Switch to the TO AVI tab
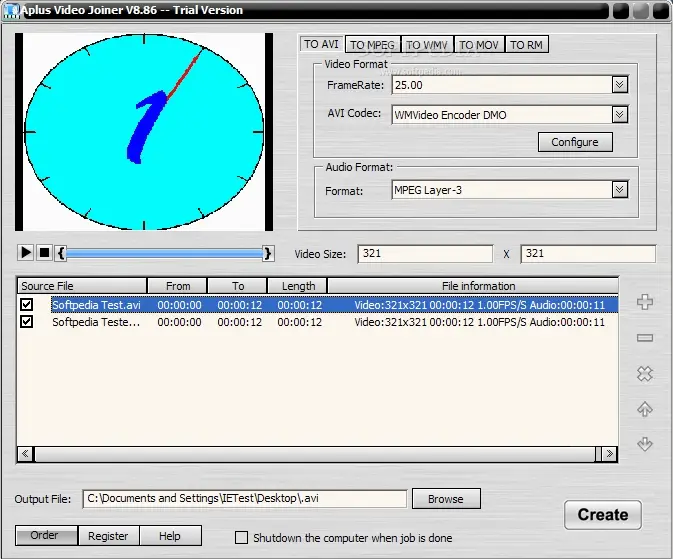The height and width of the screenshot is (559, 673). tap(321, 44)
